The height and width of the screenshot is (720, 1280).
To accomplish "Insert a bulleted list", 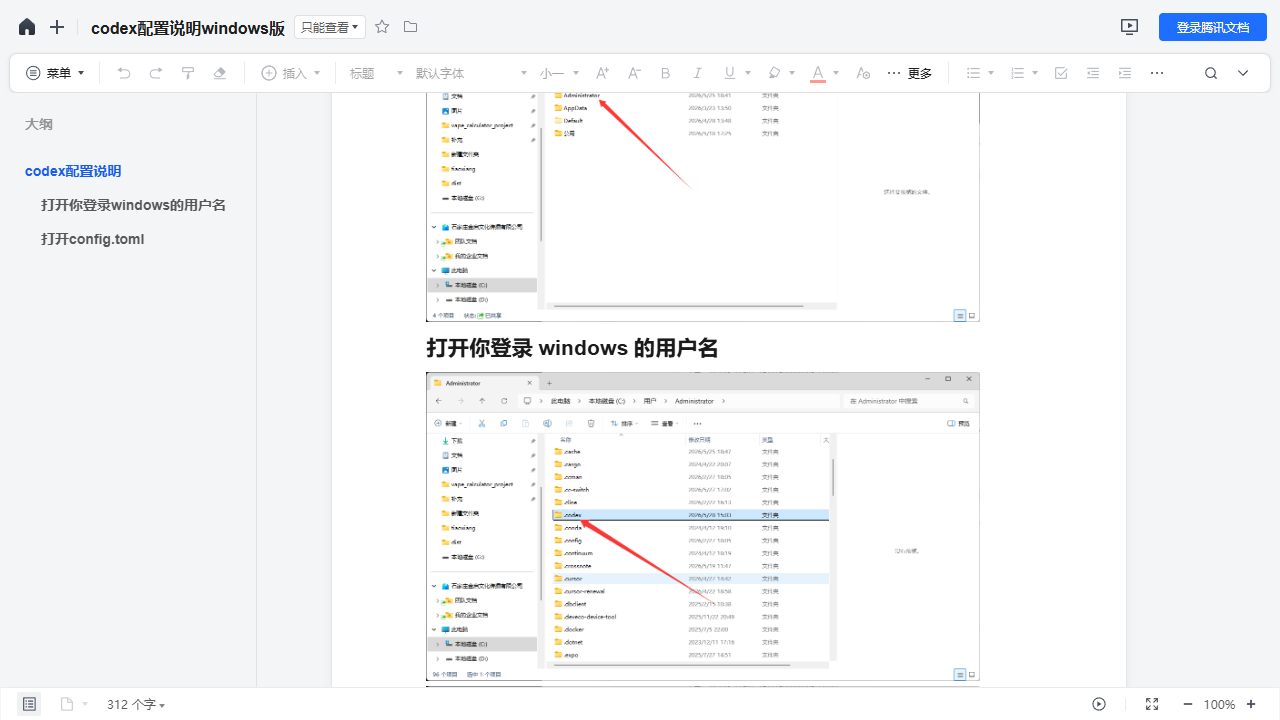I will (973, 73).
